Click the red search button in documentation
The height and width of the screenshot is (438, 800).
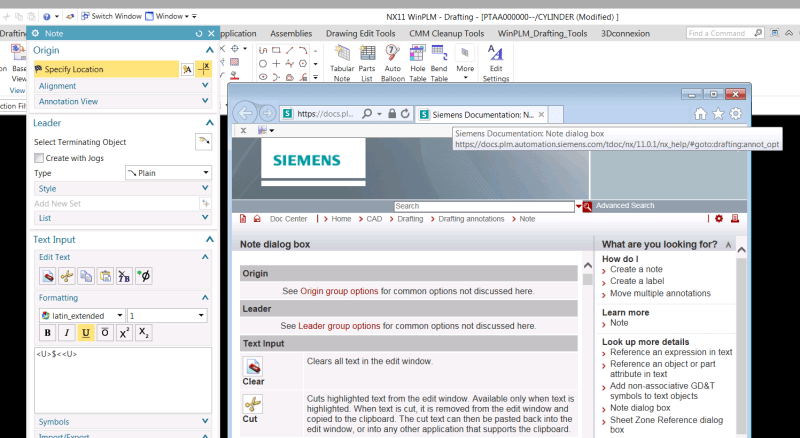point(587,206)
